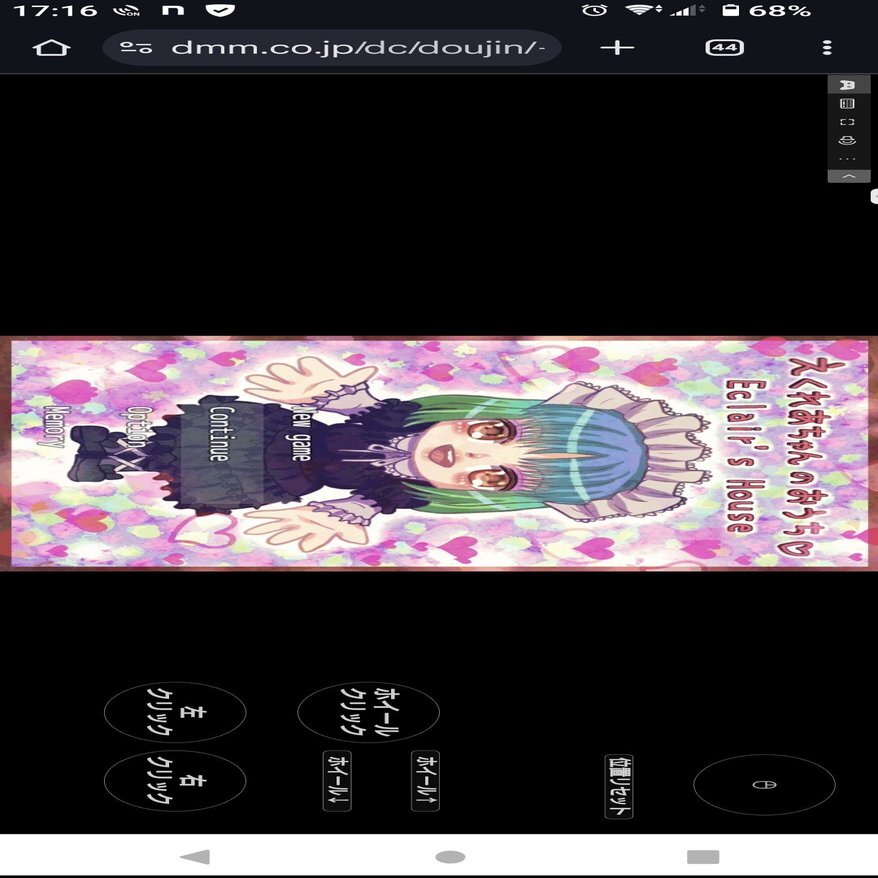
Task: Tap the ホイール↓ scroll-down button
Action: (337, 781)
